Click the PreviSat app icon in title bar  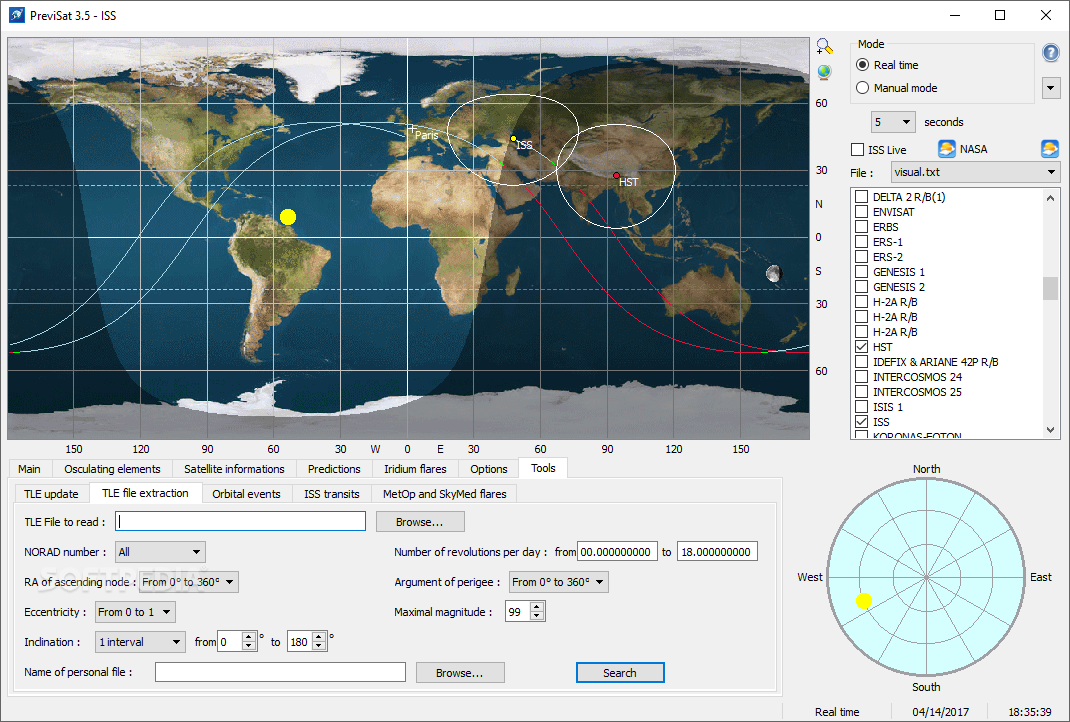16,15
